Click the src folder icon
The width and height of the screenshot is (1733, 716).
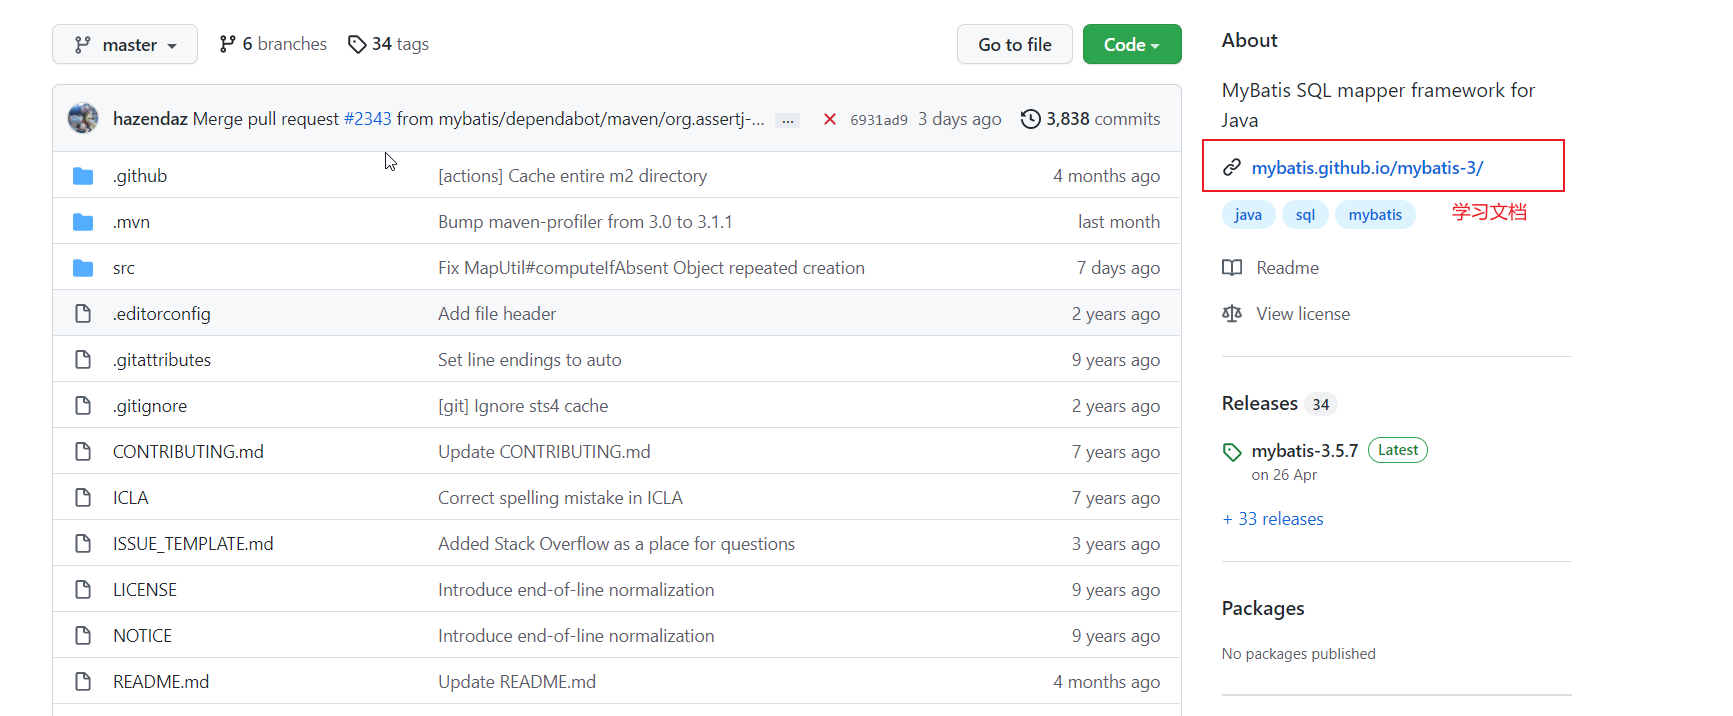tap(83, 268)
